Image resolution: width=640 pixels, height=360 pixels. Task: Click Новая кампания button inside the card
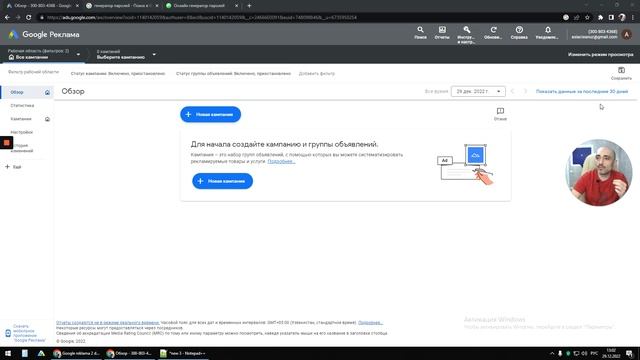222,181
